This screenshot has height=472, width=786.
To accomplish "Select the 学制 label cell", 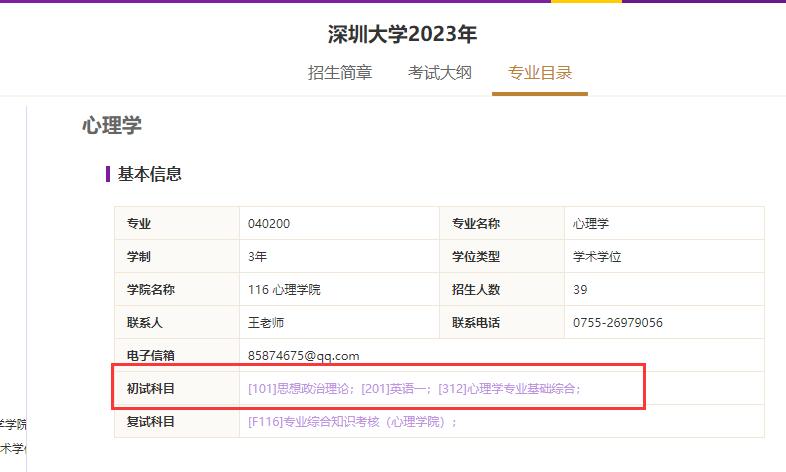I will [x=177, y=256].
